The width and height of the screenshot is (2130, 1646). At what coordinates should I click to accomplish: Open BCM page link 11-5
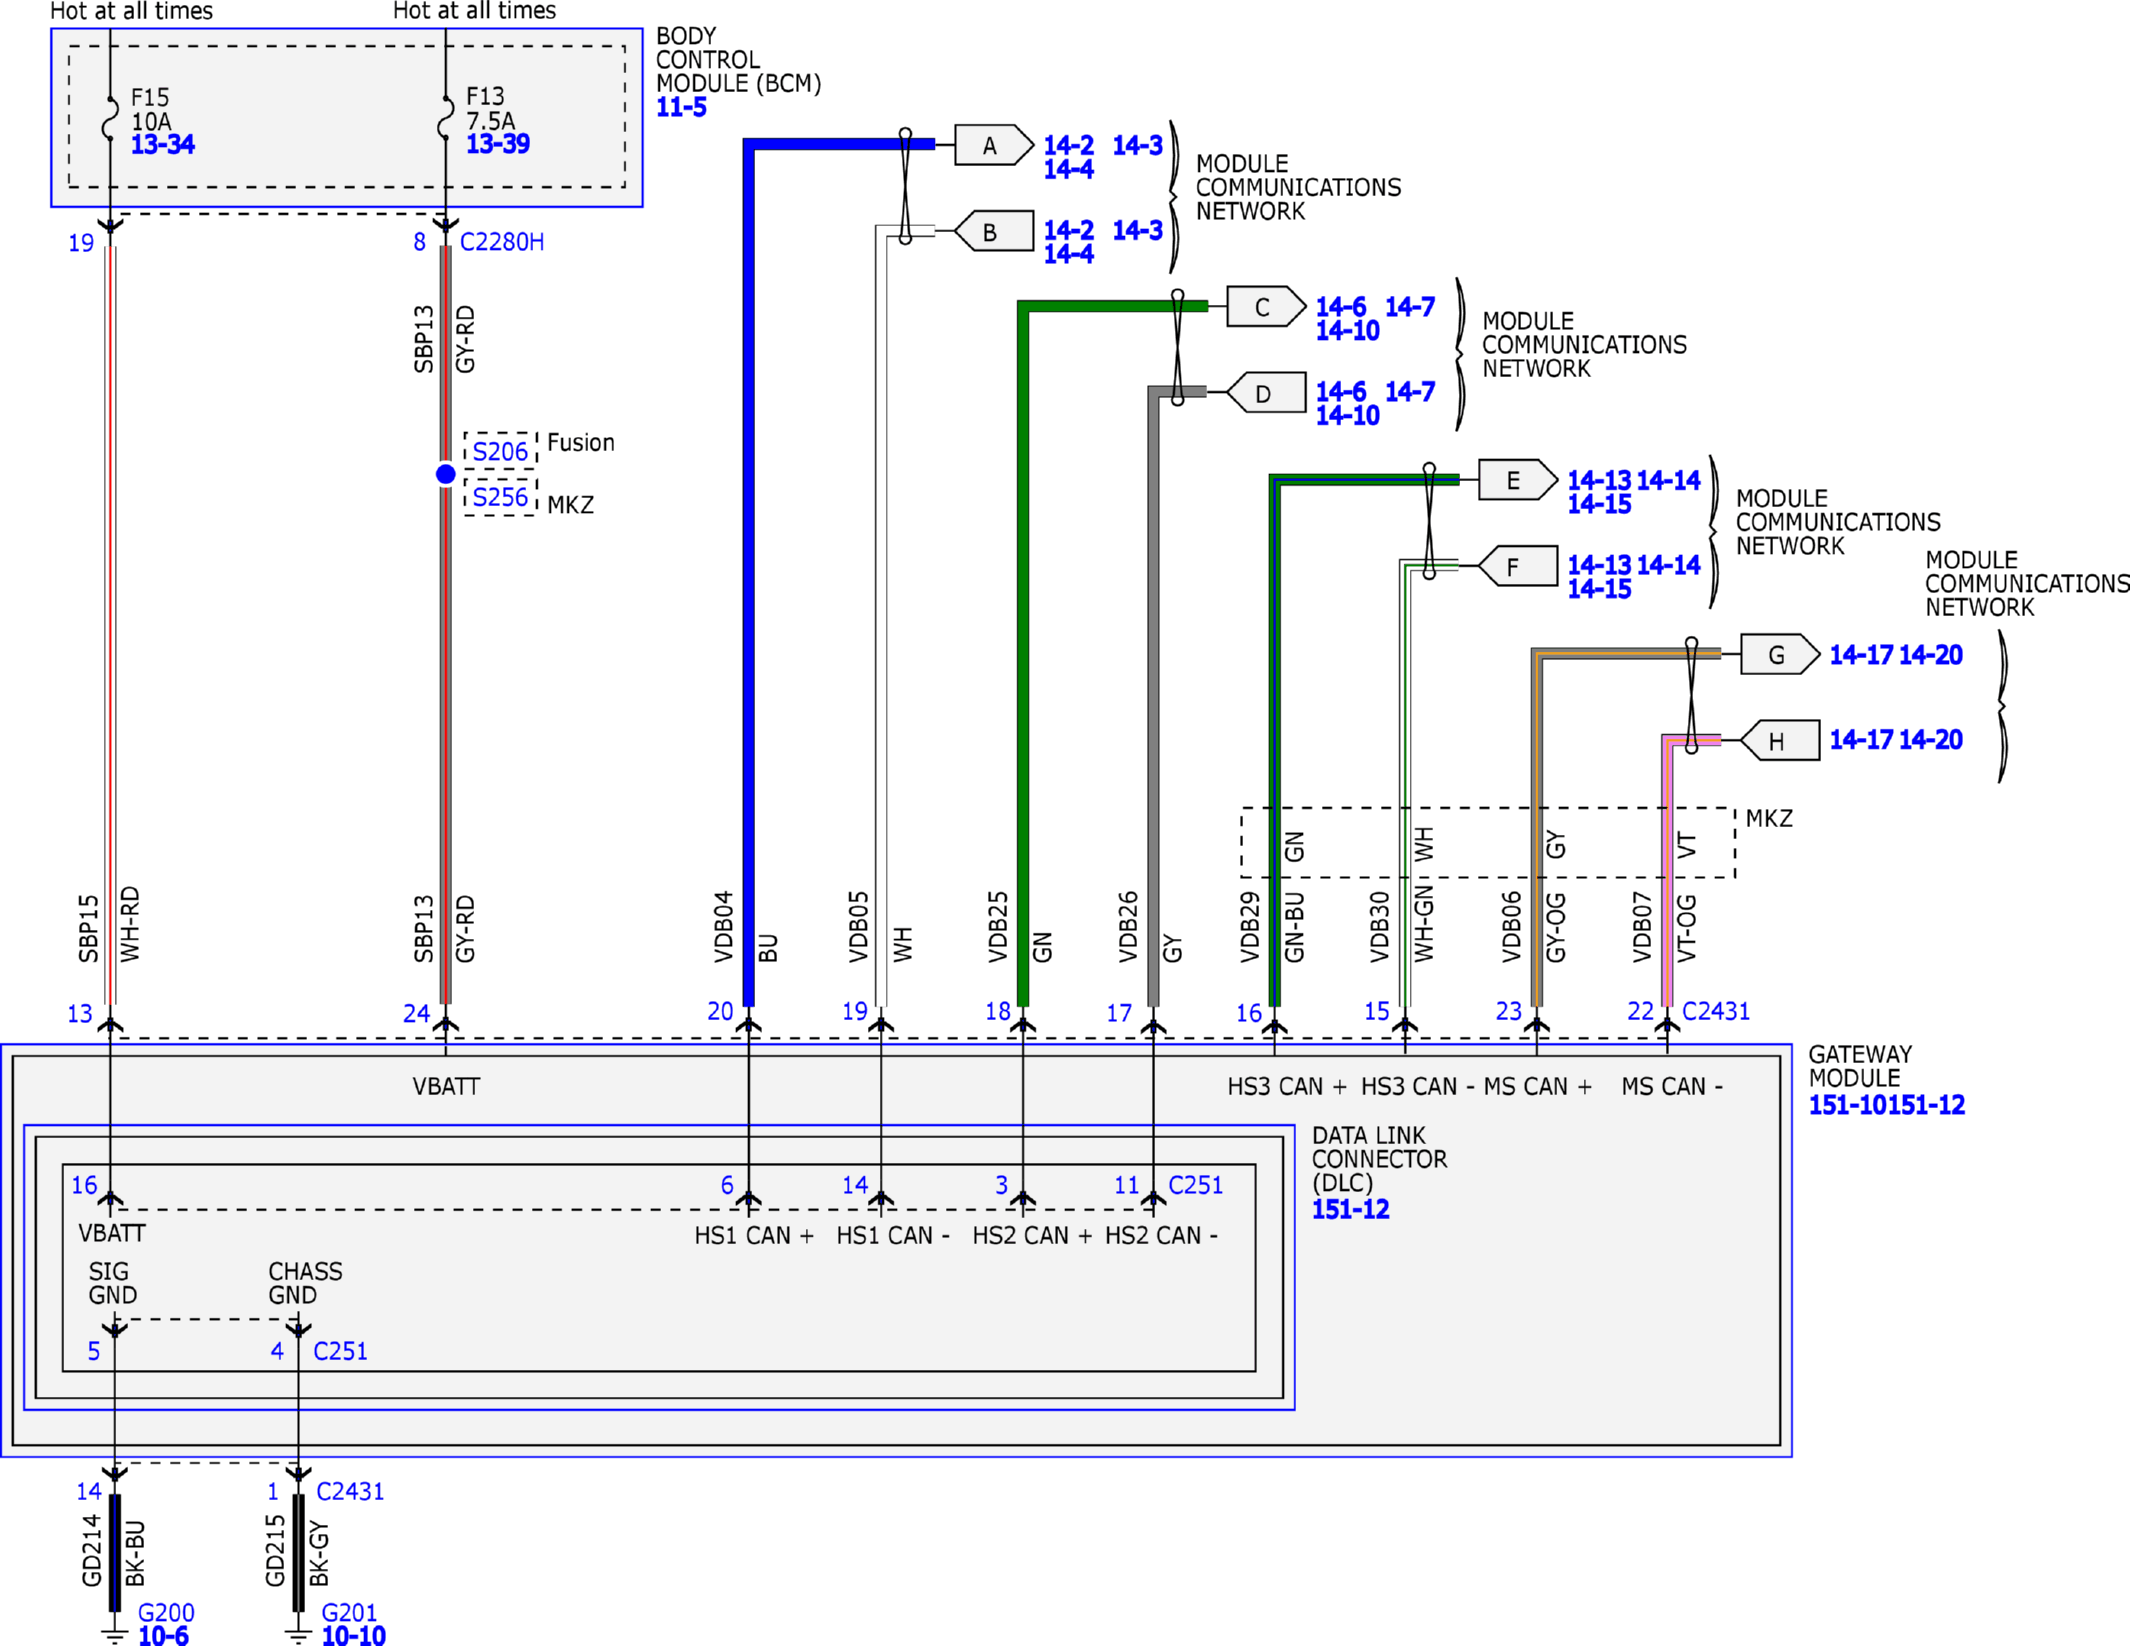(681, 108)
